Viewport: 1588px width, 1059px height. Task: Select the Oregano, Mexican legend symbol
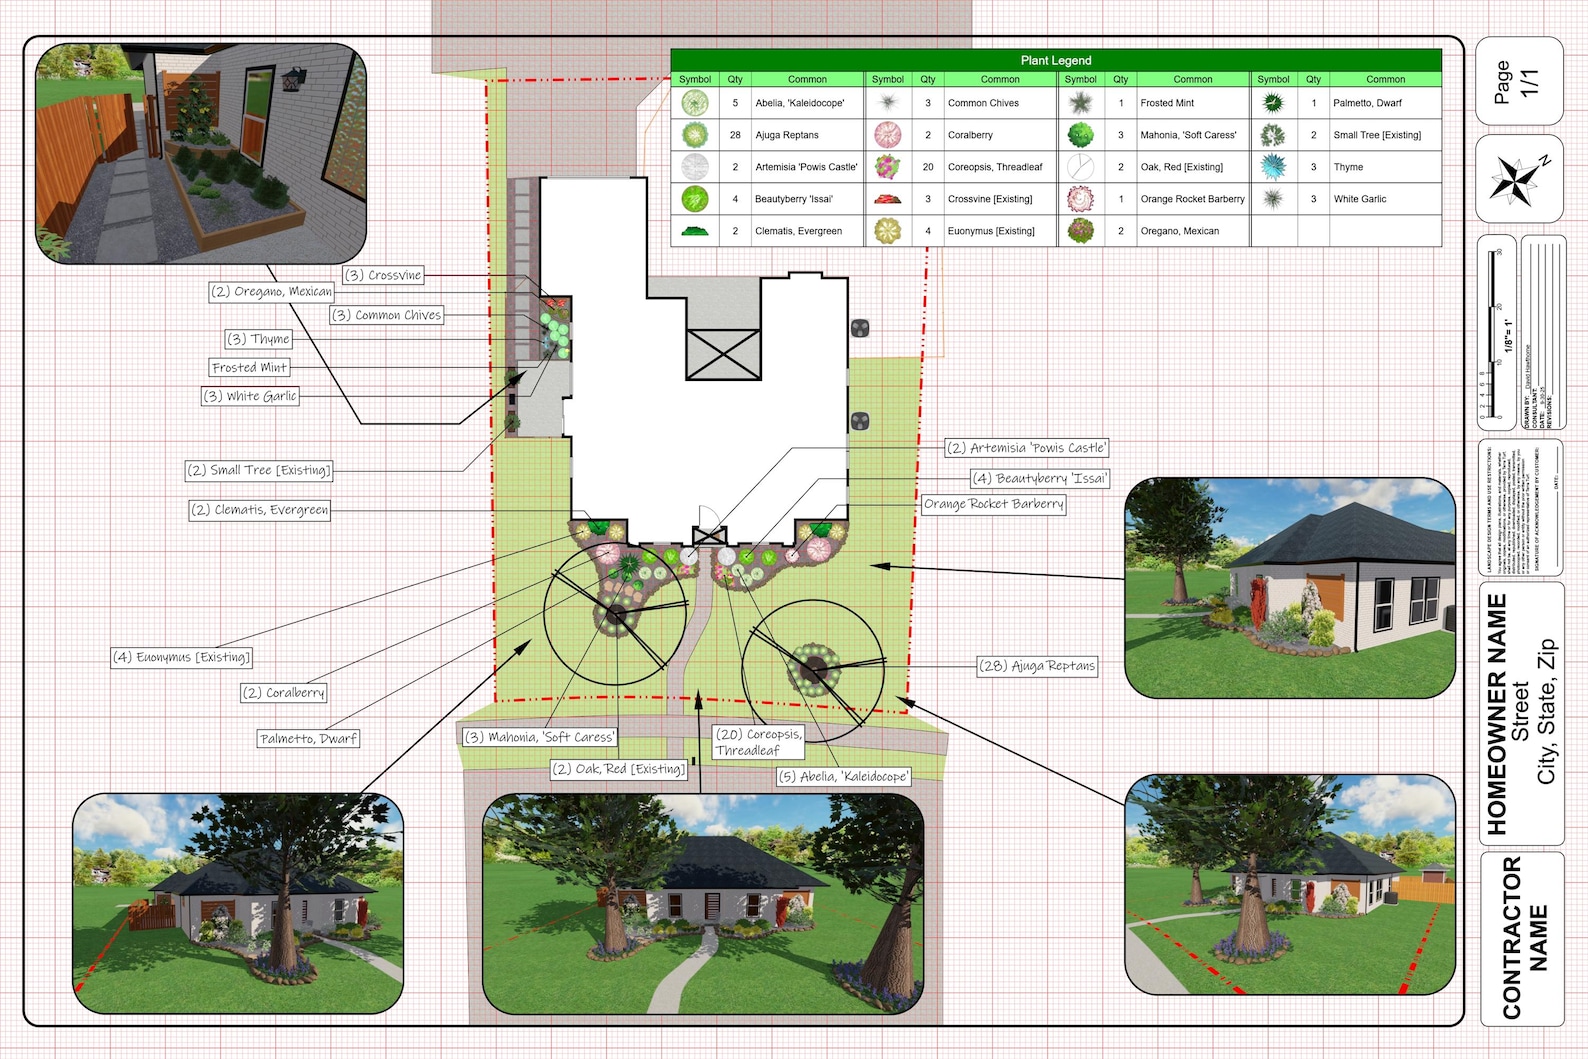1080,231
